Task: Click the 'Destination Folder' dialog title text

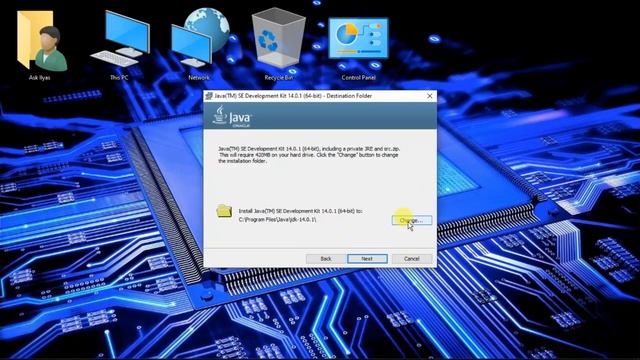Action: [349, 96]
